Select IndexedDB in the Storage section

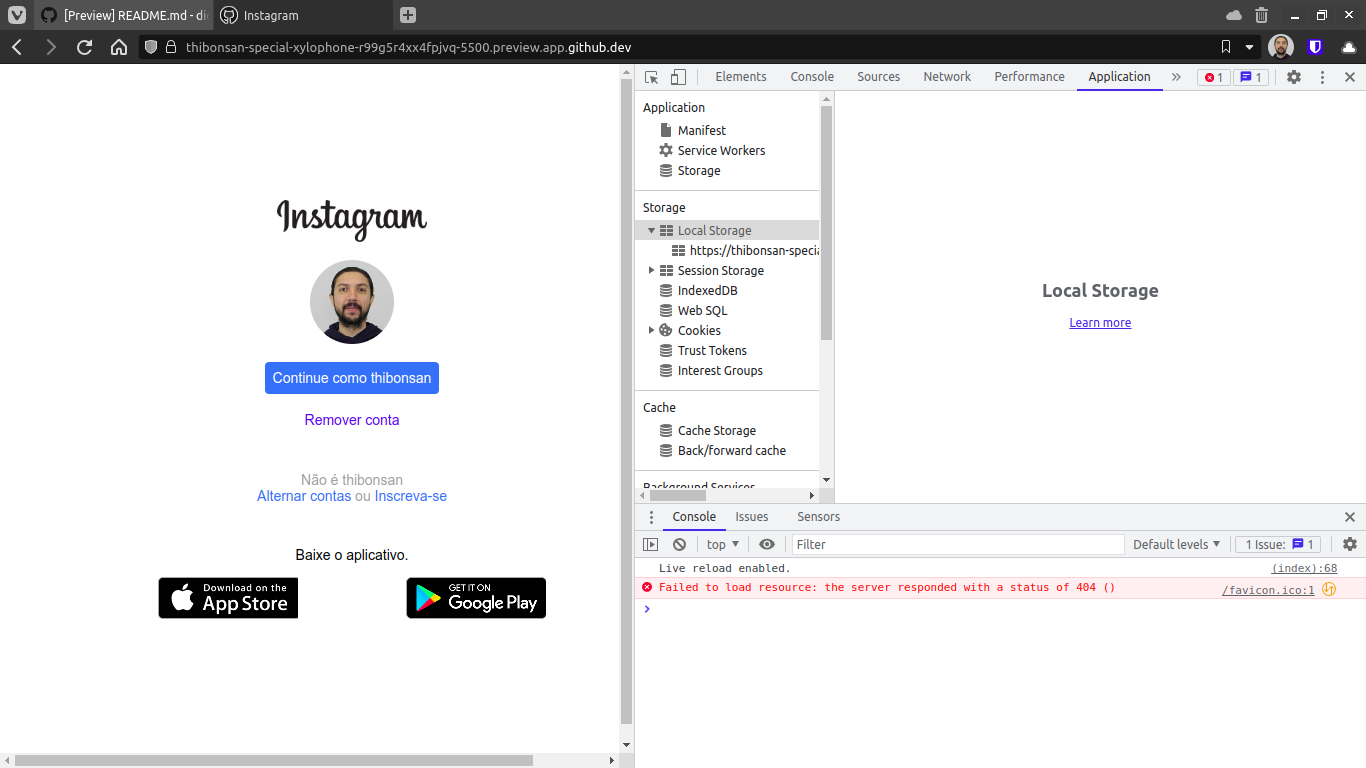point(707,290)
